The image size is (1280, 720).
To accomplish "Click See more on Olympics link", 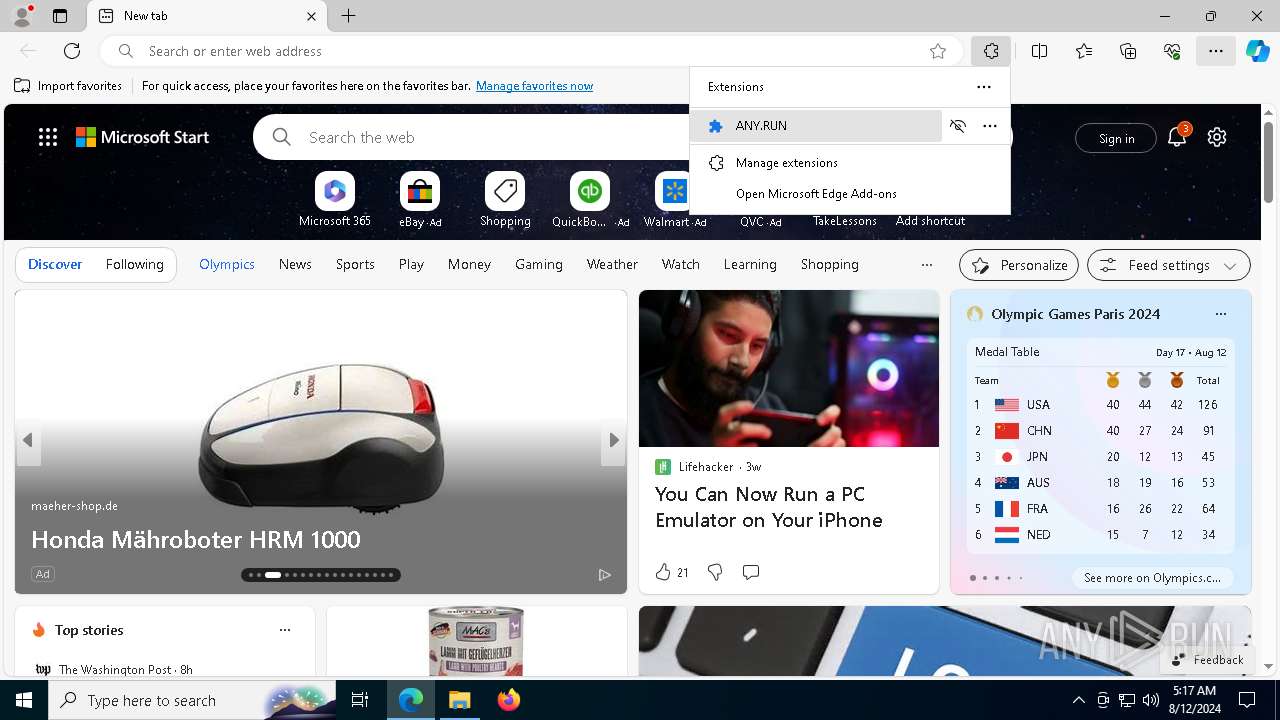I will (x=1153, y=578).
